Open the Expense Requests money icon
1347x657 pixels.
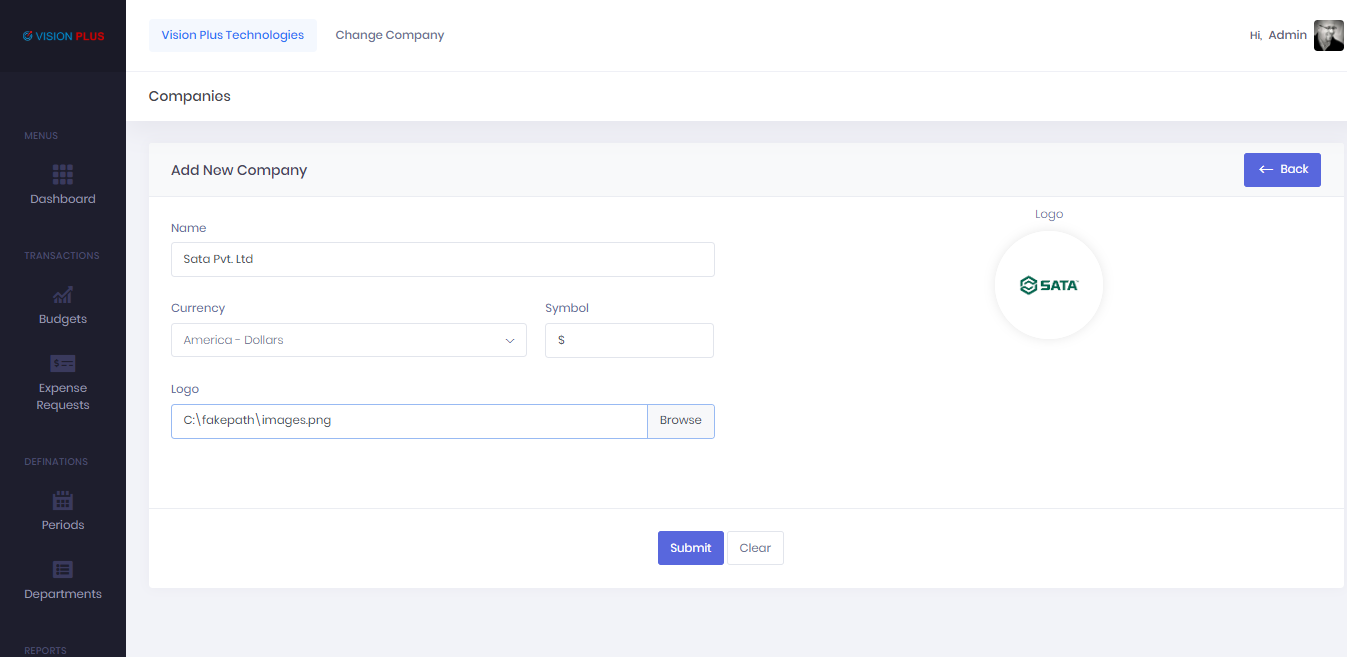pyautogui.click(x=63, y=363)
